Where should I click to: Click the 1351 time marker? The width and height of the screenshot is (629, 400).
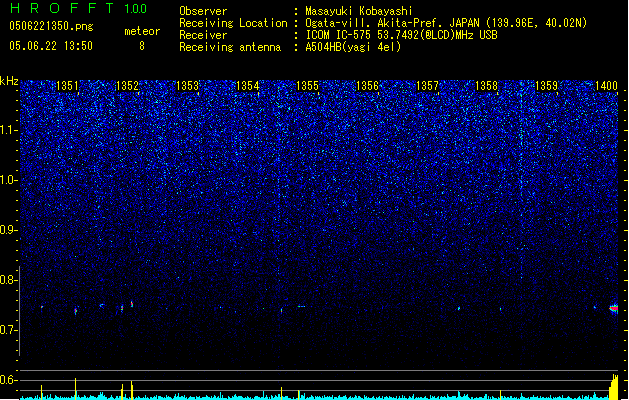click(x=67, y=86)
